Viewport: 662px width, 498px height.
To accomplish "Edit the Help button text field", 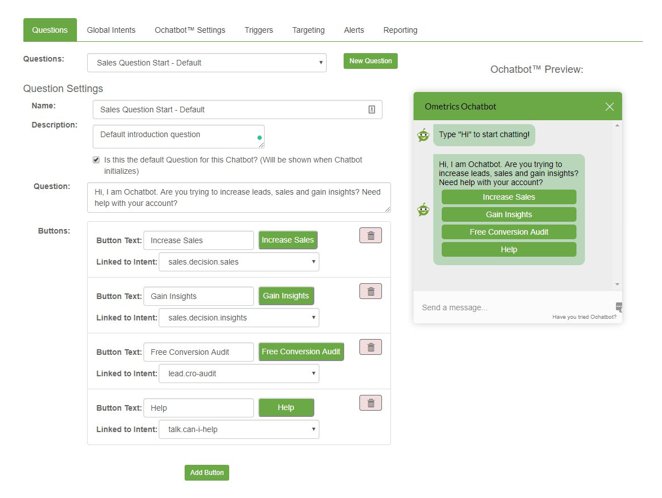I will click(x=198, y=408).
